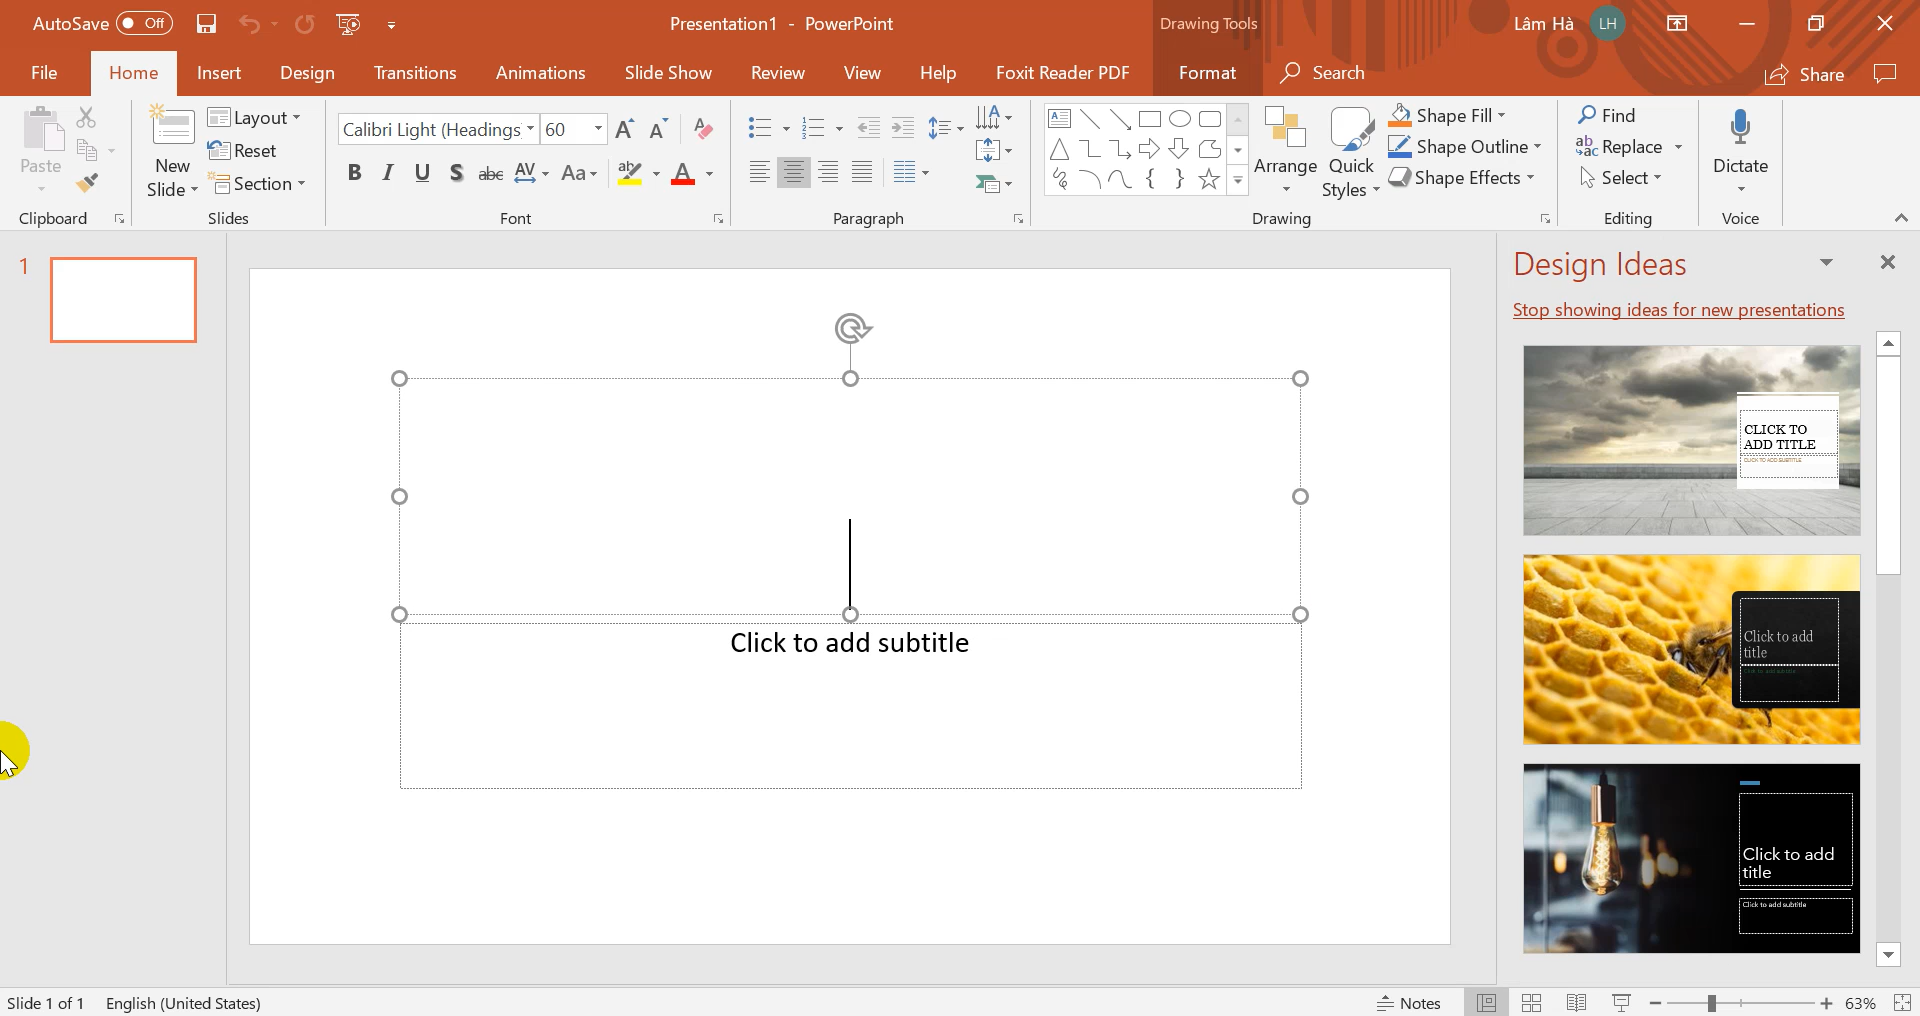
Task: Select the Italic formatting icon
Action: pos(388,172)
